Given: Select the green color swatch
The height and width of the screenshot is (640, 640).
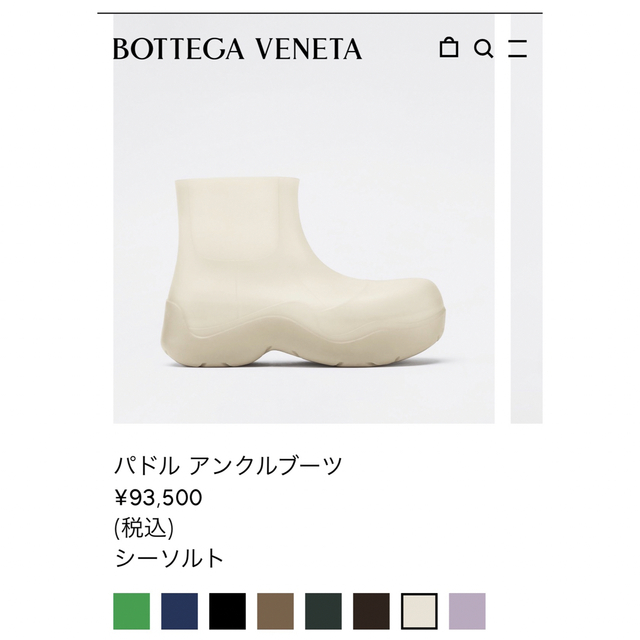Looking at the screenshot, I should (131, 611).
